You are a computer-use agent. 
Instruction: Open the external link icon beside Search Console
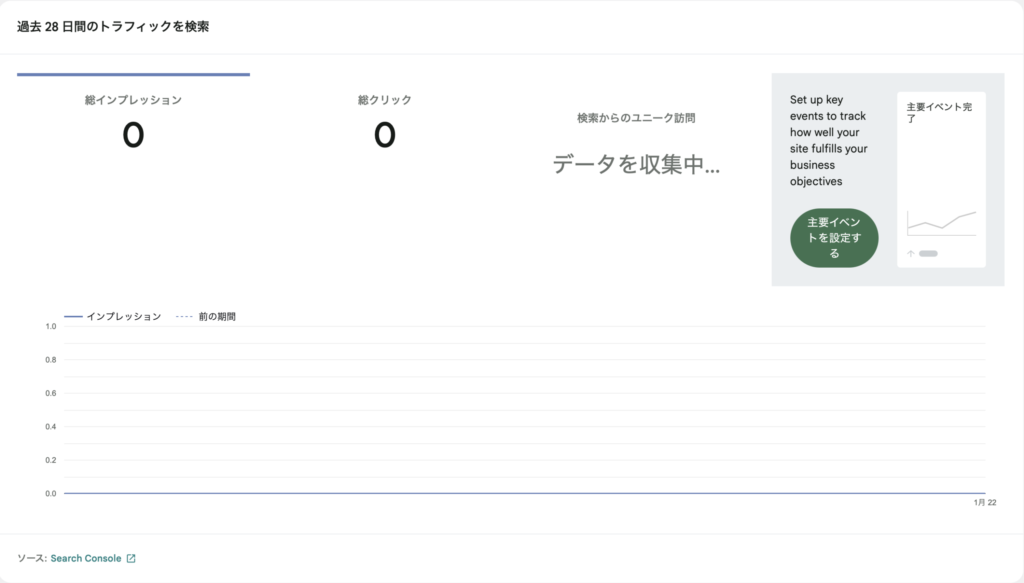pos(131,559)
